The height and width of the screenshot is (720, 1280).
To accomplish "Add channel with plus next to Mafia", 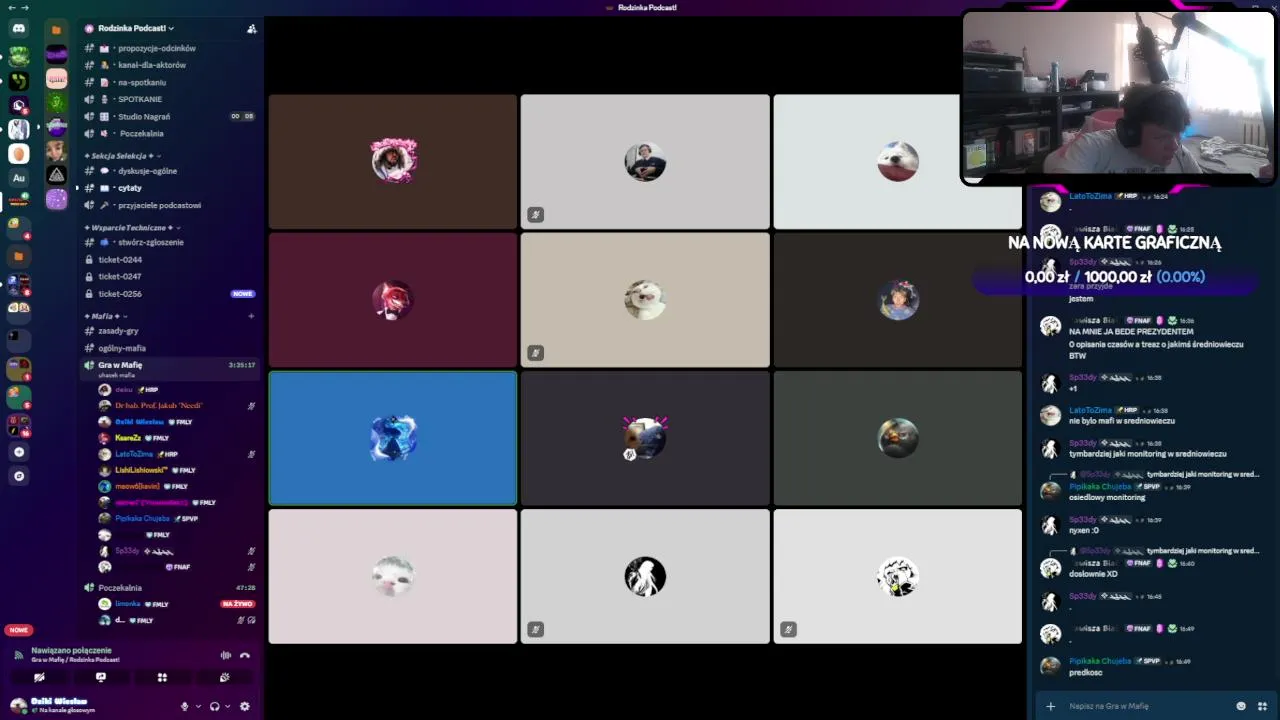I will click(x=251, y=316).
